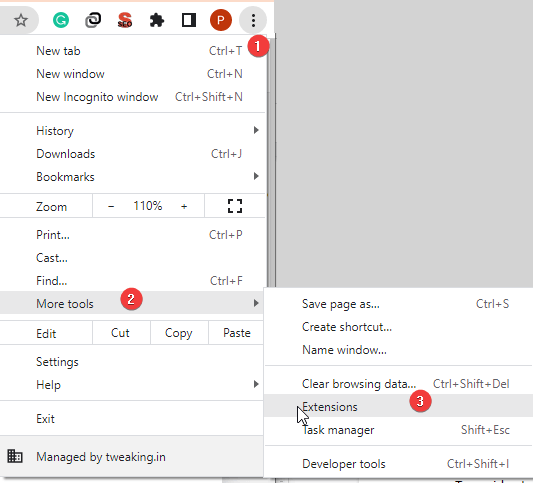Viewport: 533px width, 483px height.
Task: Expand the Help submenu
Action: [132, 385]
